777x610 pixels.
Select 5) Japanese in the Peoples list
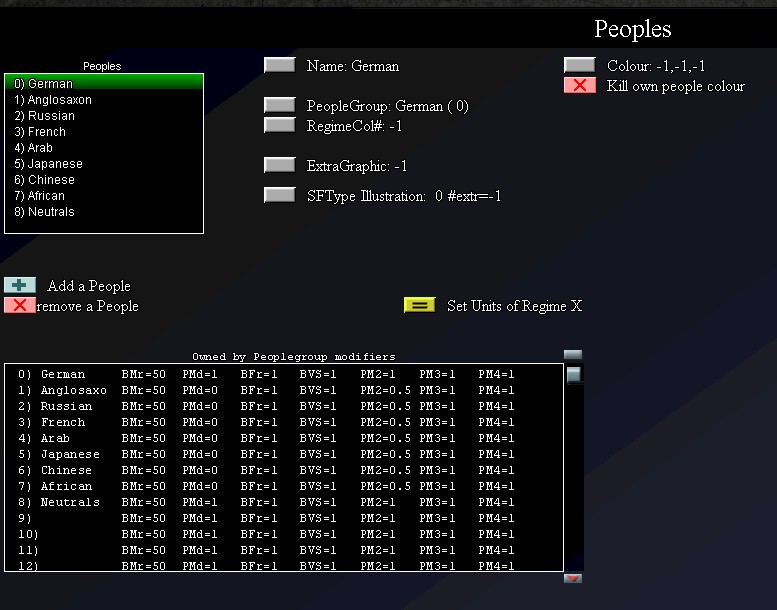click(104, 164)
